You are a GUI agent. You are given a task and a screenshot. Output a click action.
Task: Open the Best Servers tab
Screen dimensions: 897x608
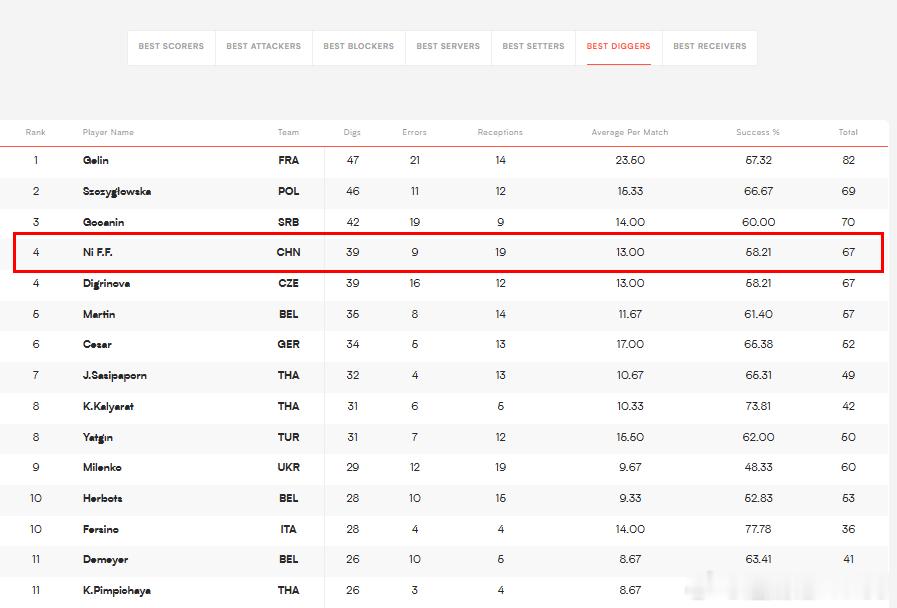(x=448, y=46)
